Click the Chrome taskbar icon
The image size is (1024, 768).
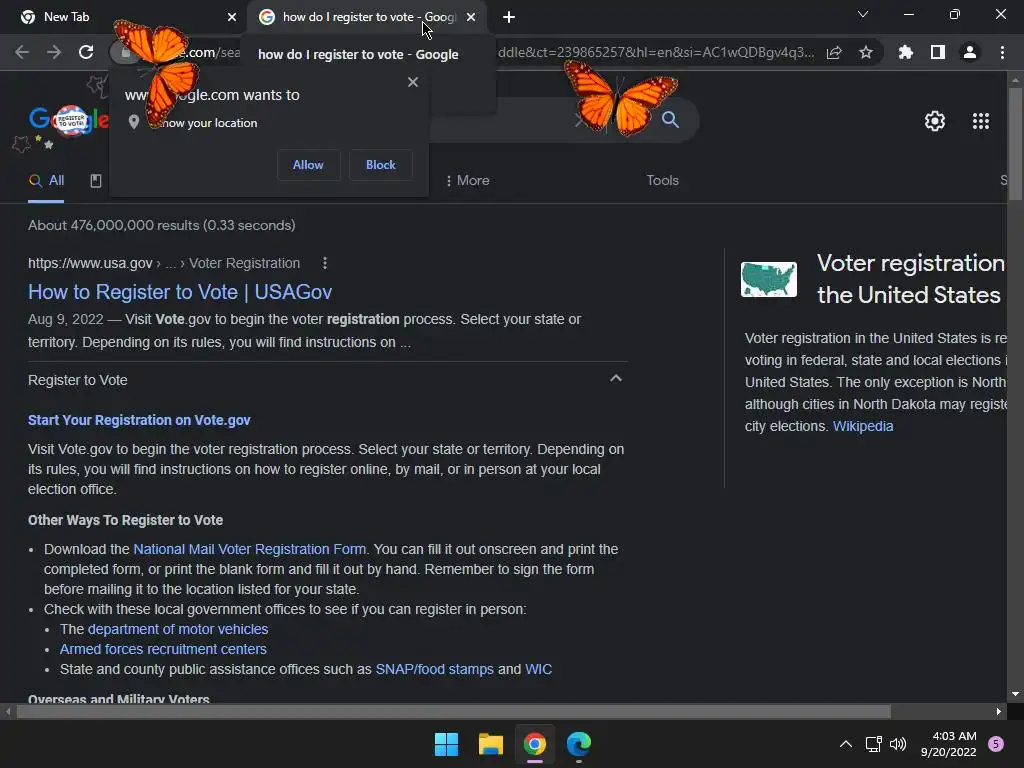535,744
